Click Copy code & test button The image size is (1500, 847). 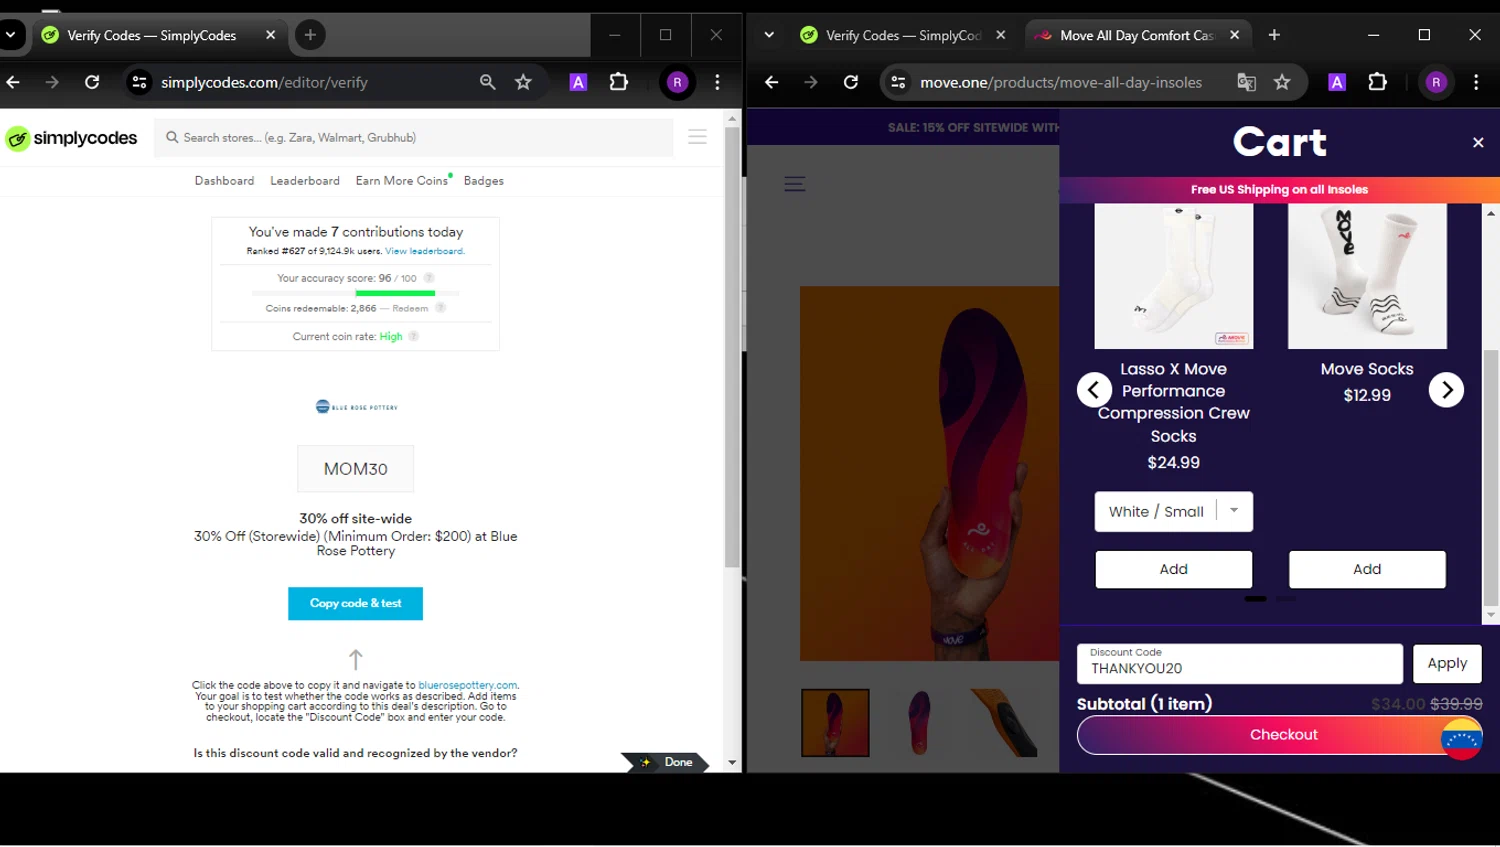coord(356,603)
